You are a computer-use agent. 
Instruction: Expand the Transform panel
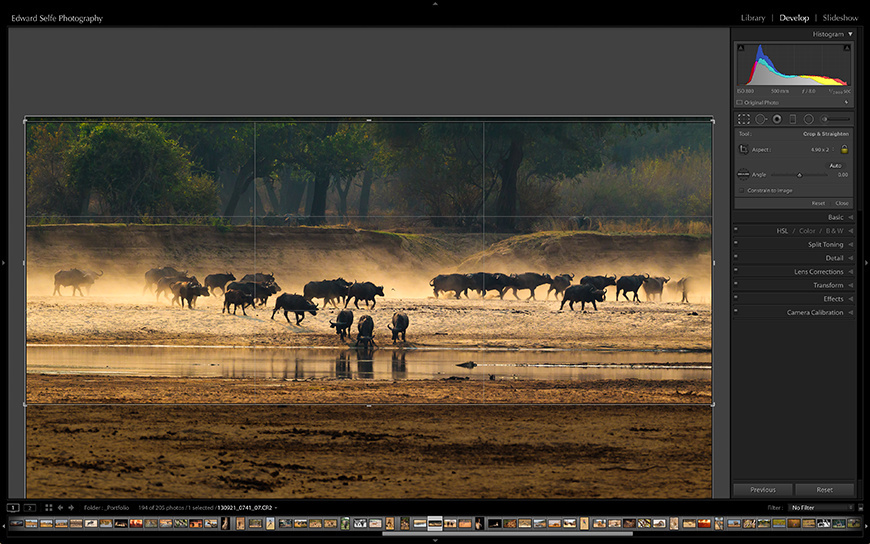[x=851, y=285]
